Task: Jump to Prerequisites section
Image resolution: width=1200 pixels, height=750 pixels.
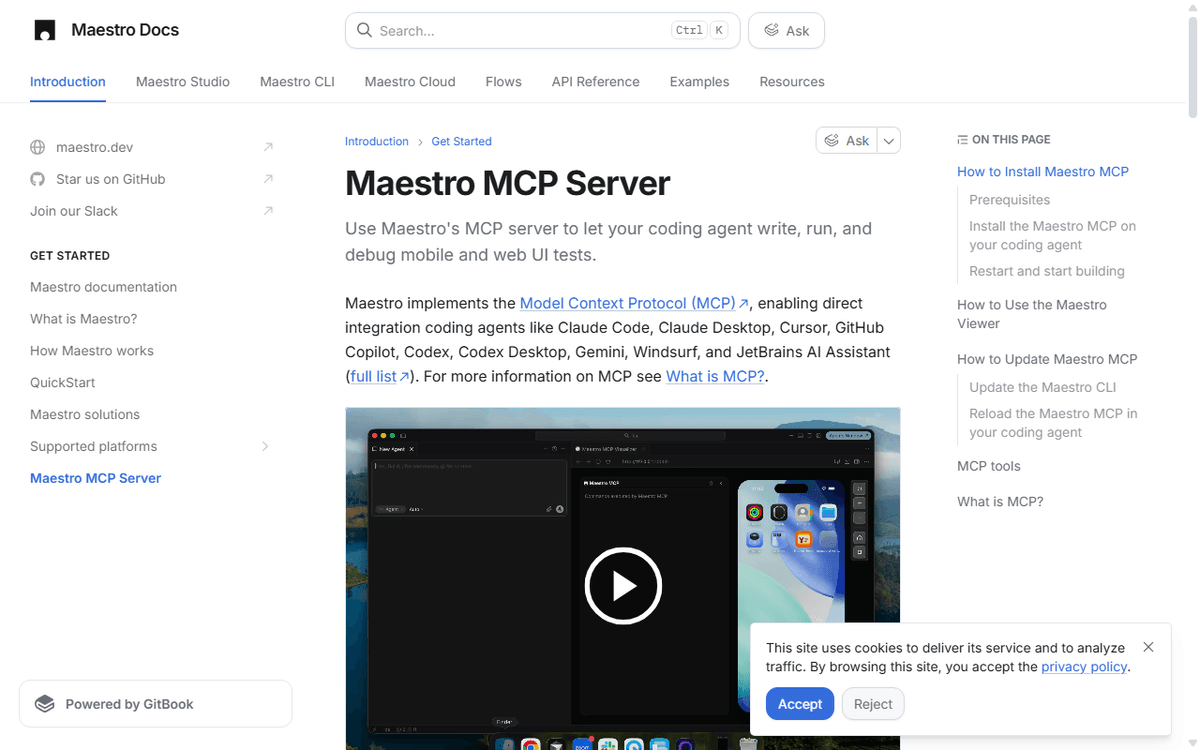Action: 1009,200
